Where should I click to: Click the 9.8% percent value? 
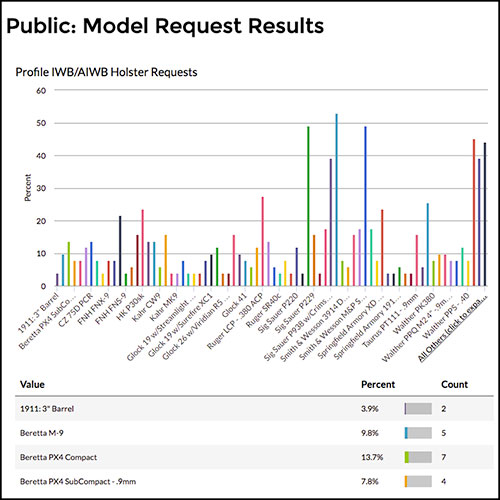point(370,433)
